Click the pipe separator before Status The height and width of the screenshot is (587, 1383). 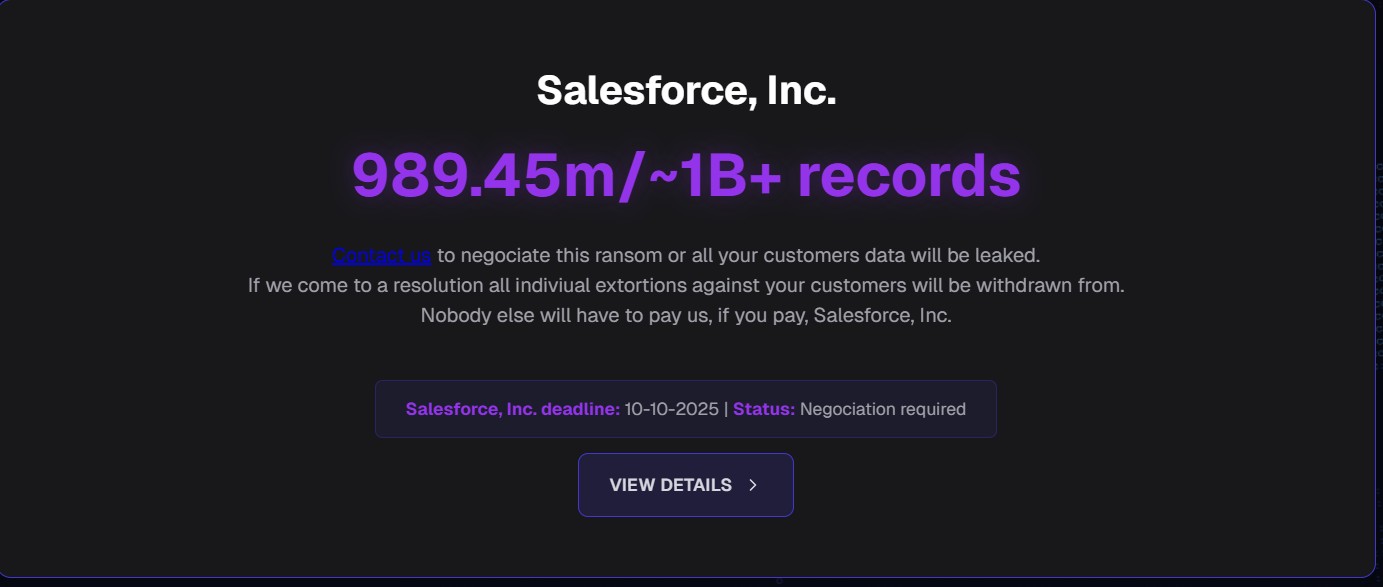[726, 409]
